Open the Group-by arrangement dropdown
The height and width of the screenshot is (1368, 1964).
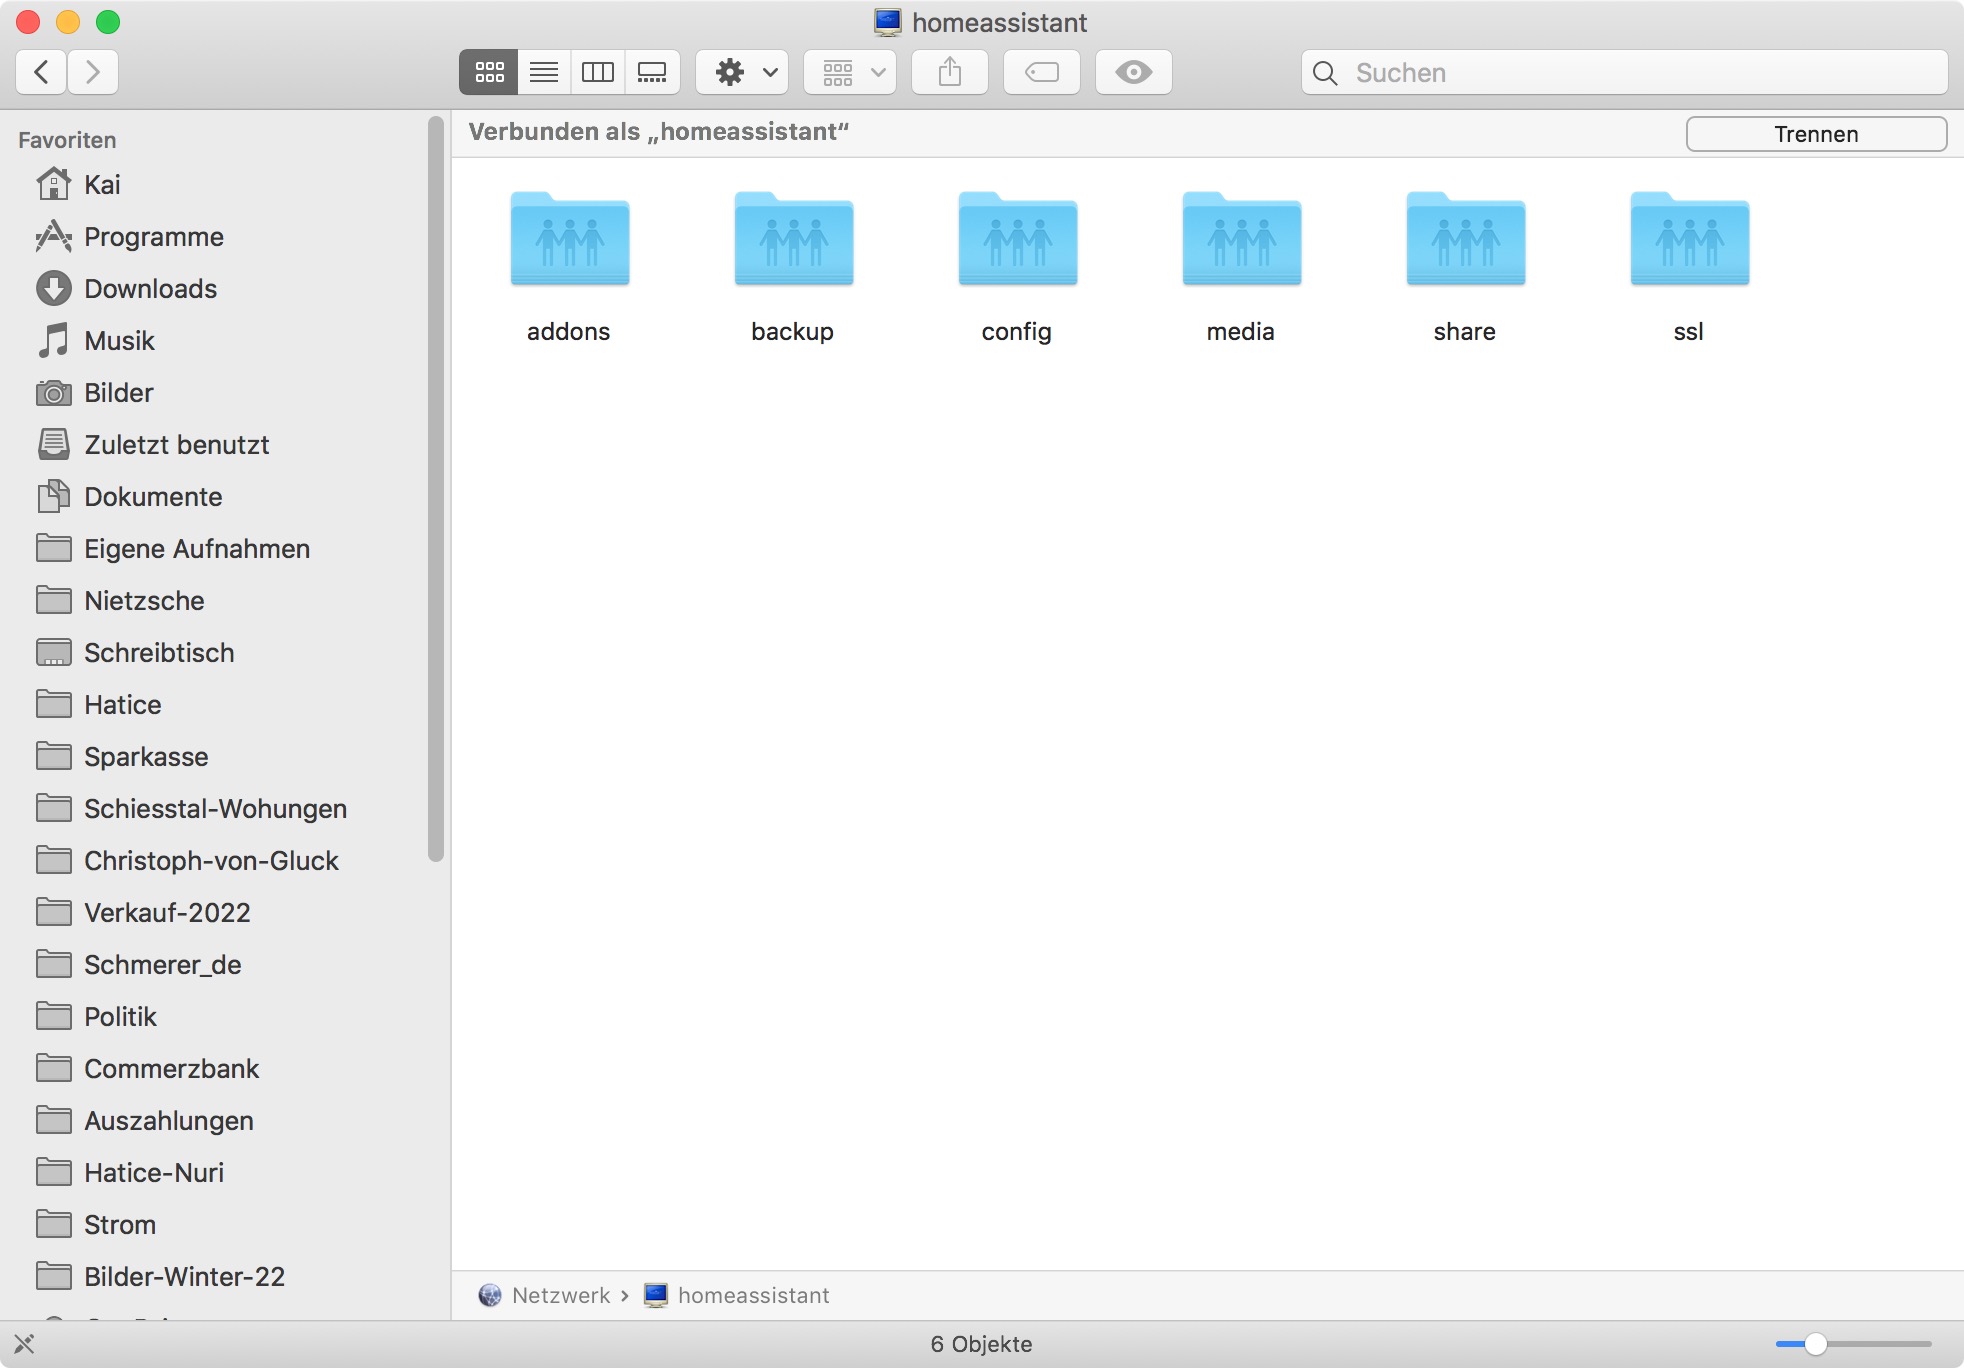850,72
